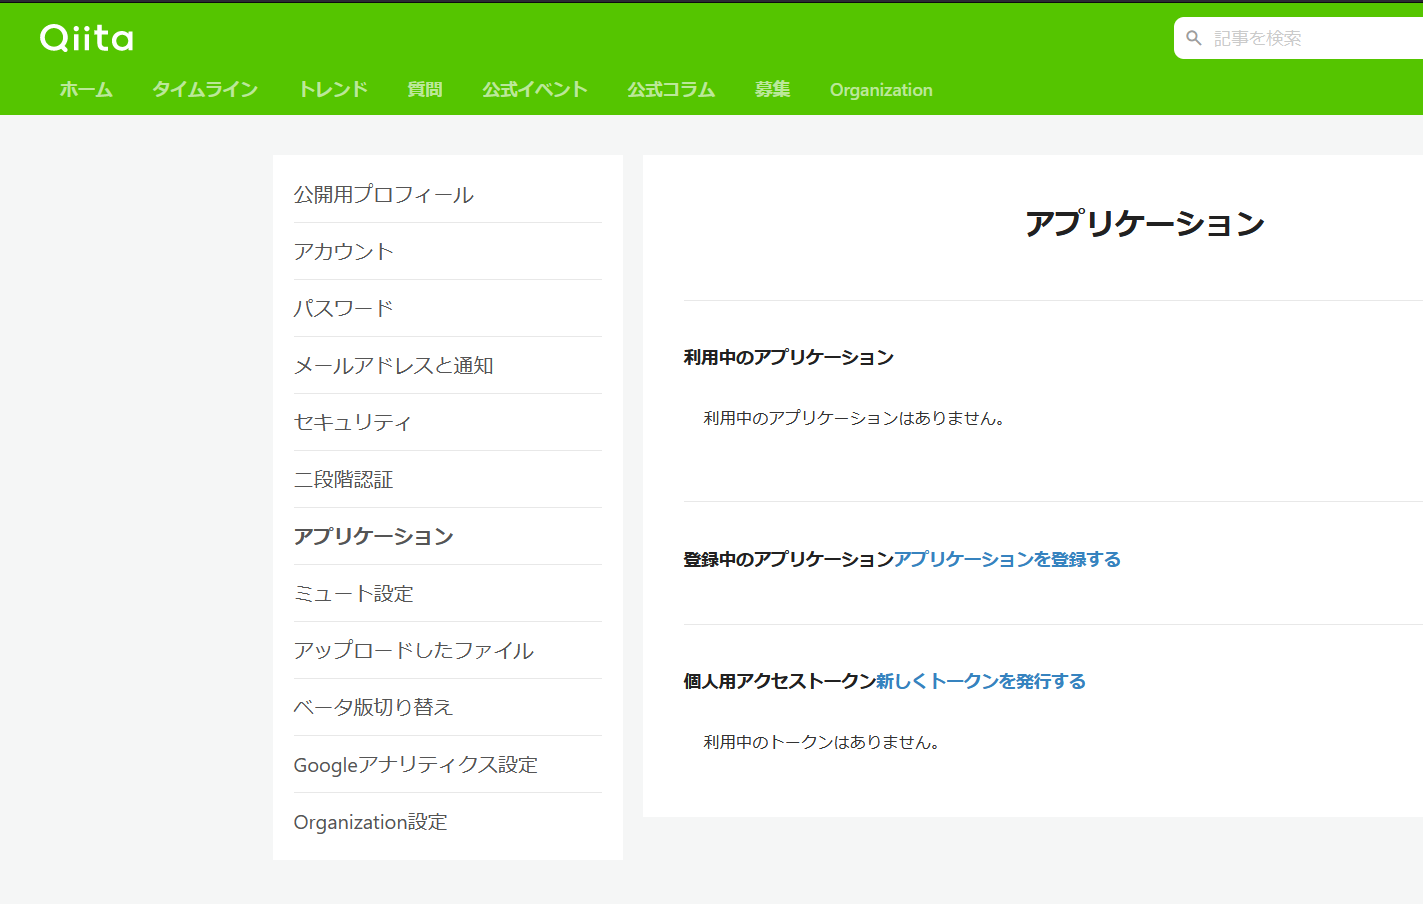Open 公開用プロフィール settings
Viewport: 1423px width, 904px height.
(447, 194)
